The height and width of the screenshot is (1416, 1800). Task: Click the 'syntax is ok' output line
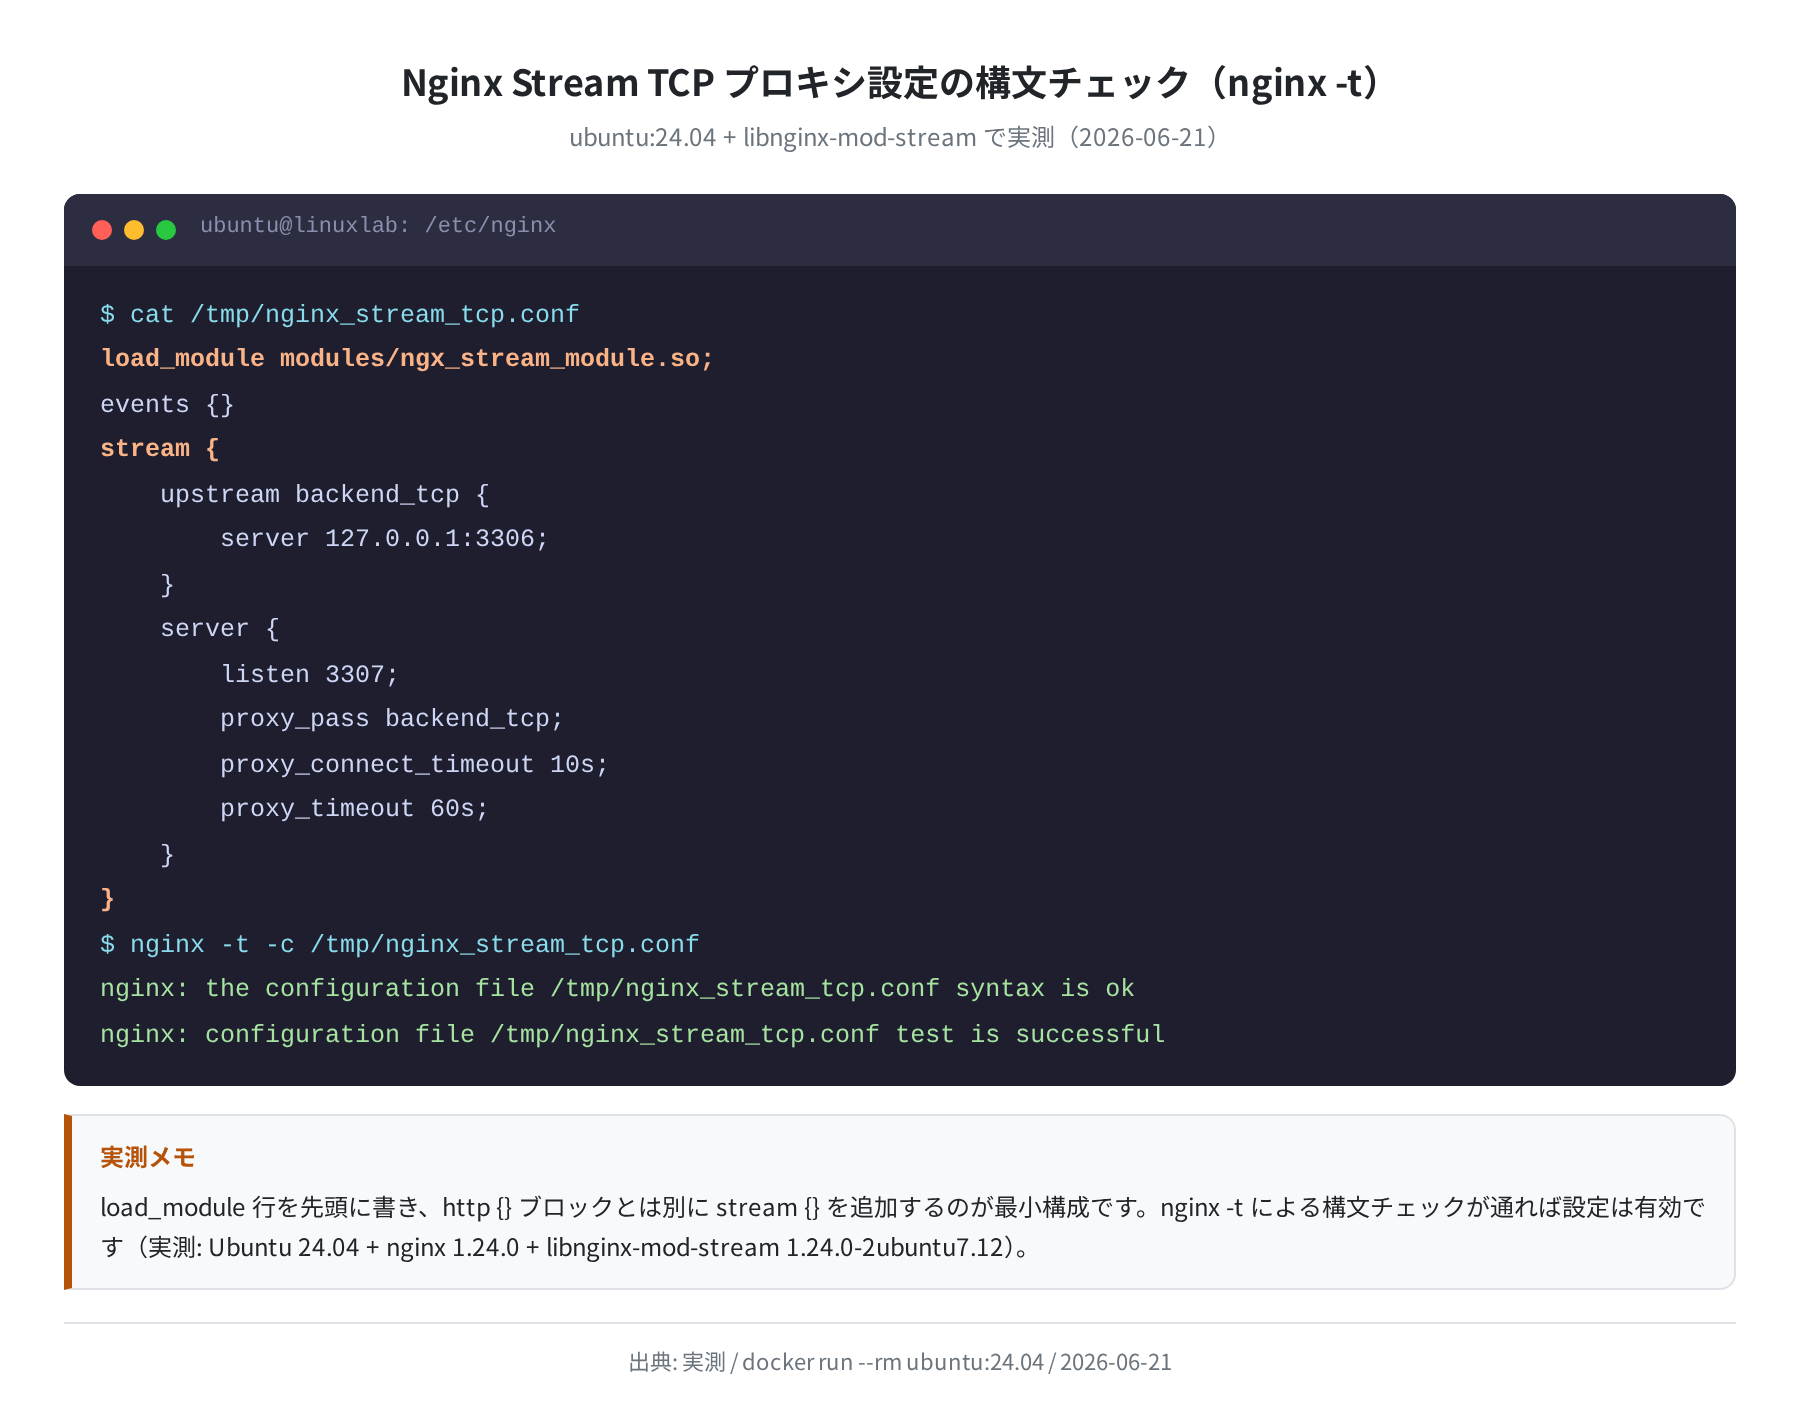[617, 989]
